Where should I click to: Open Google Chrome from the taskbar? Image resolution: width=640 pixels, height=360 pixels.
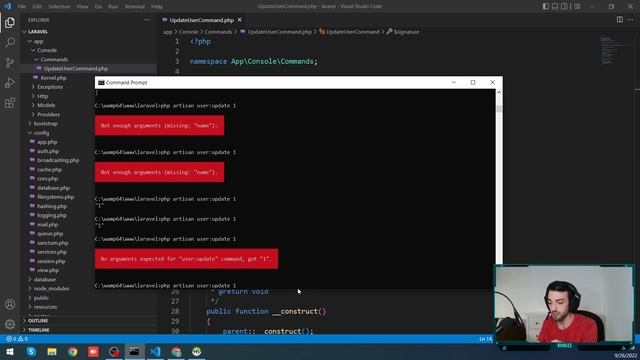click(73, 351)
